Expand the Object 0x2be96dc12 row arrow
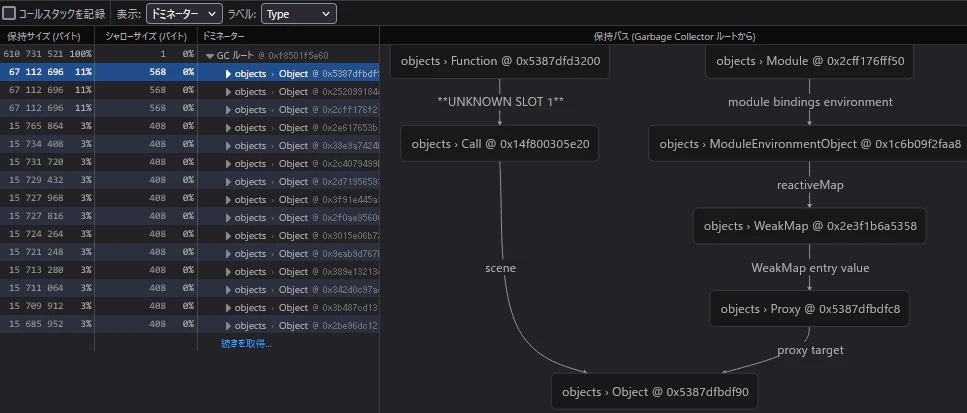967x413 pixels. click(x=229, y=325)
